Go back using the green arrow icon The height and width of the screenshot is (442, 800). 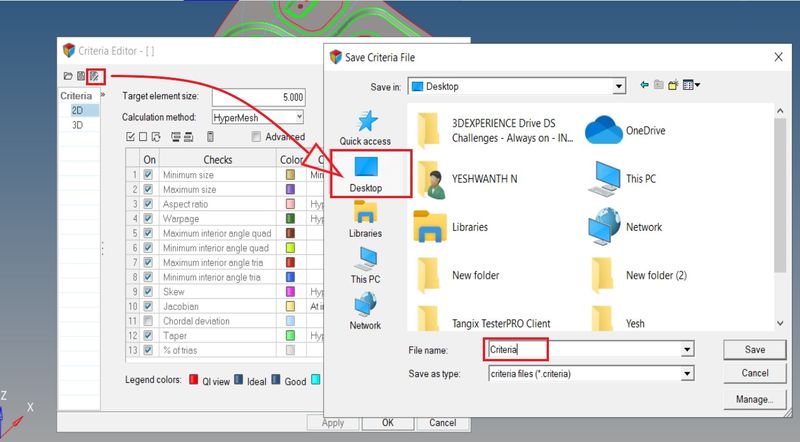tap(644, 85)
